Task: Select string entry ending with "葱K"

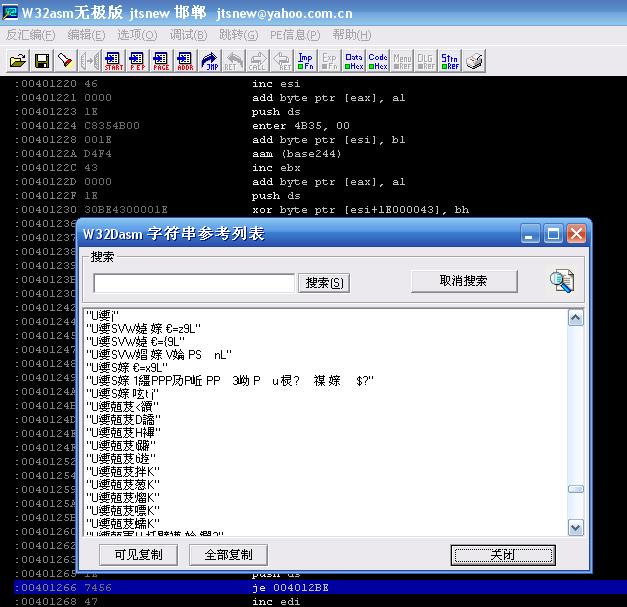Action: tap(123, 485)
